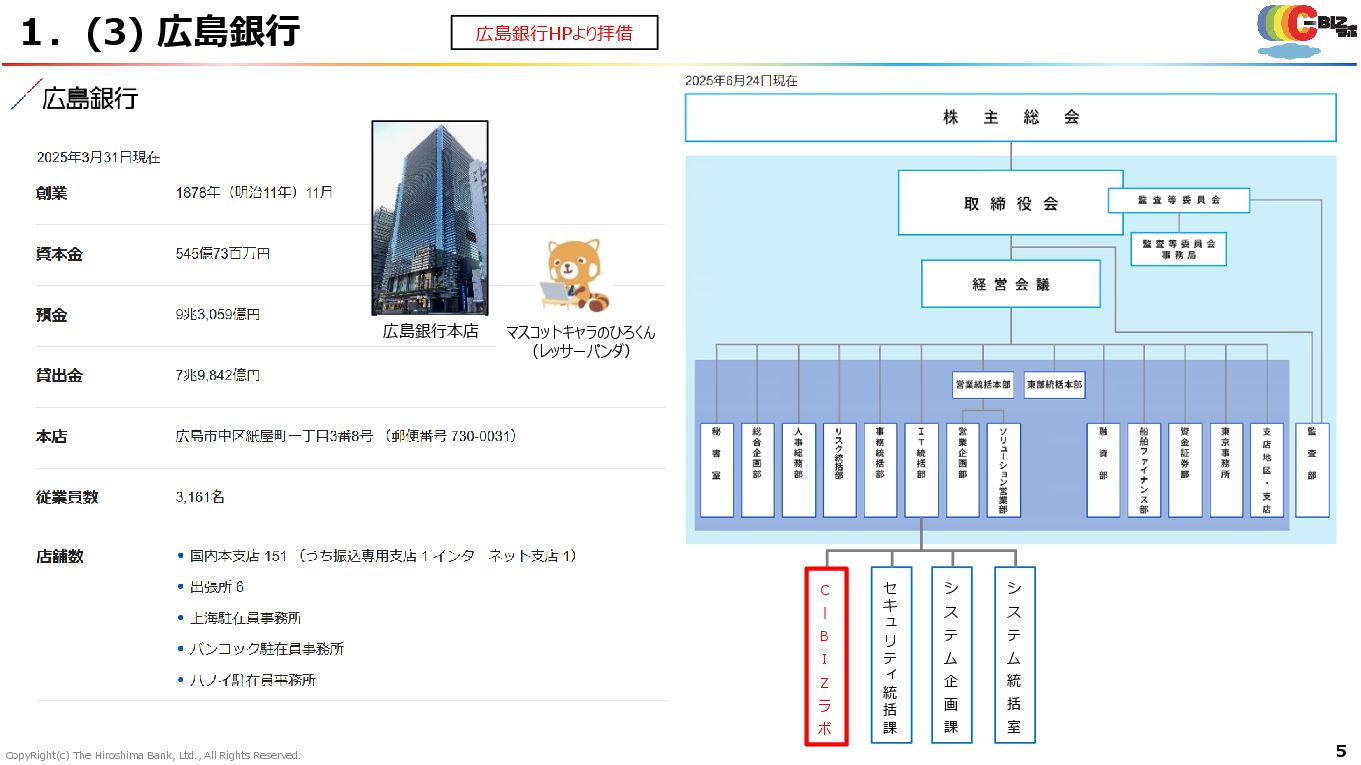Select the 出張所 6 bullet
The height and width of the screenshot is (765, 1361).
(210, 587)
